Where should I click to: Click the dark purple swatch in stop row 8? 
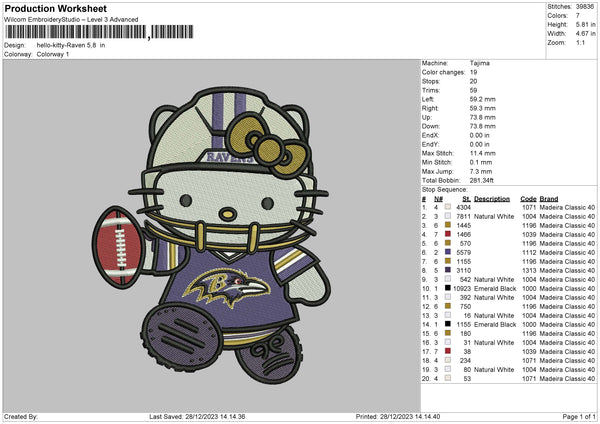448,270
